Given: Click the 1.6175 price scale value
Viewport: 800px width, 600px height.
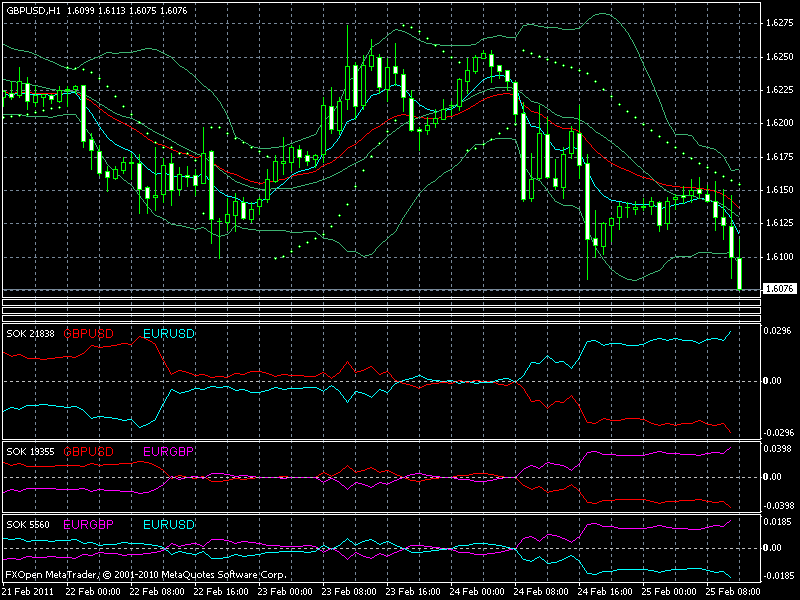Looking at the screenshot, I should click(x=780, y=157).
